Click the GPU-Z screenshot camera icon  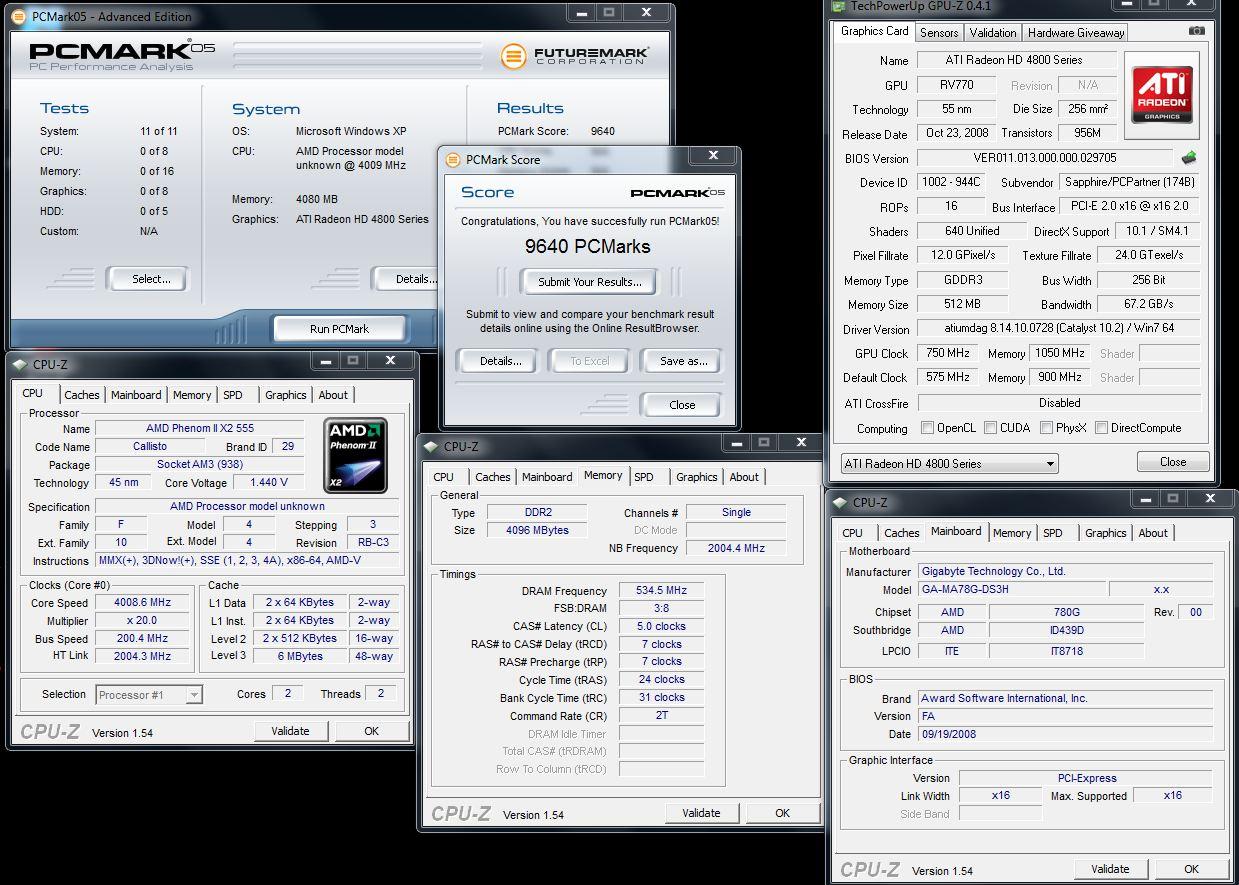pyautogui.click(x=1196, y=31)
